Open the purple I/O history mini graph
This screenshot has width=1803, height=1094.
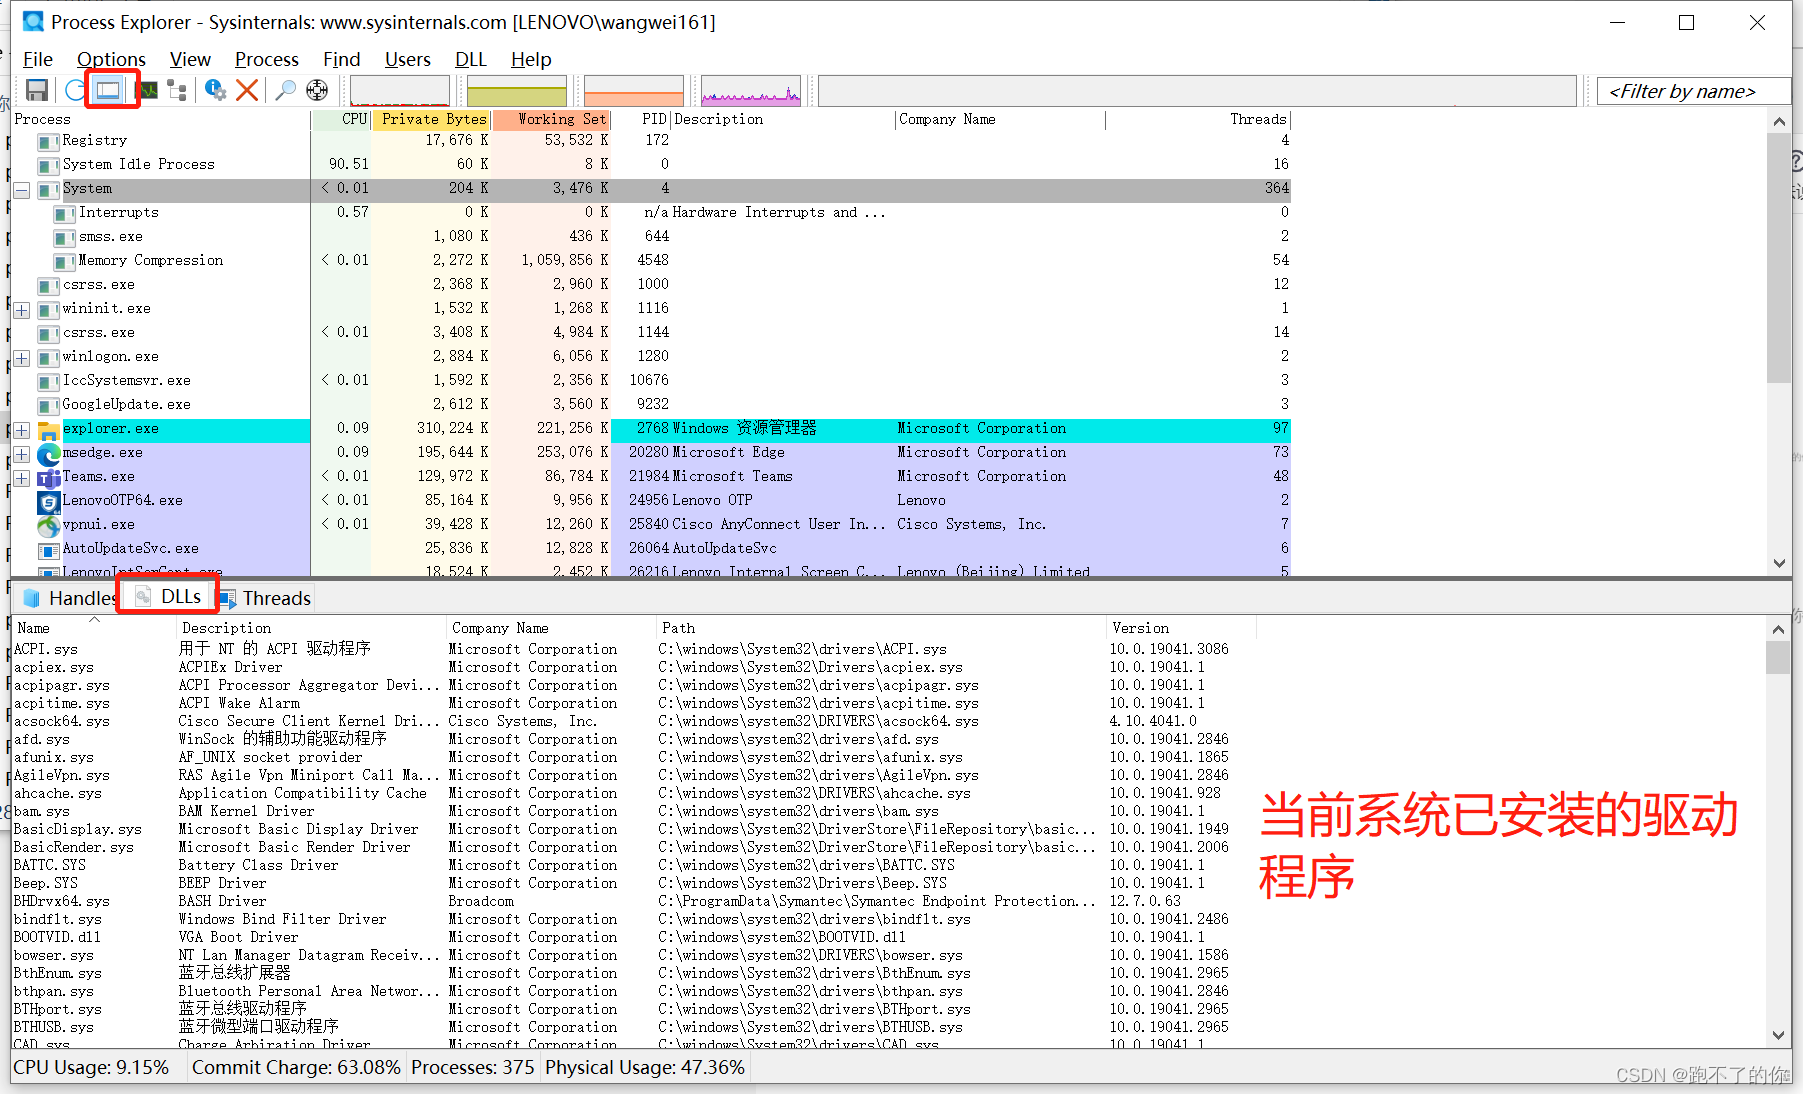750,91
